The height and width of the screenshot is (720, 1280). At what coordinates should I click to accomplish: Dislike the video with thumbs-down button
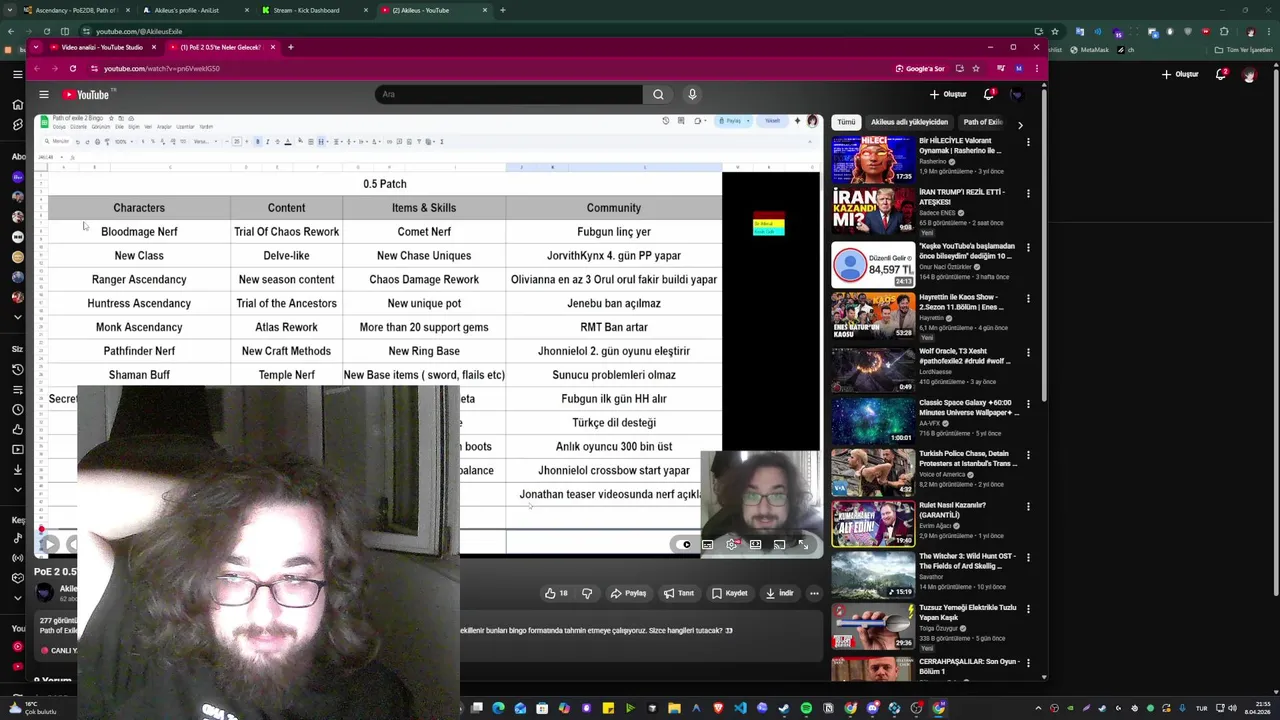tap(587, 593)
